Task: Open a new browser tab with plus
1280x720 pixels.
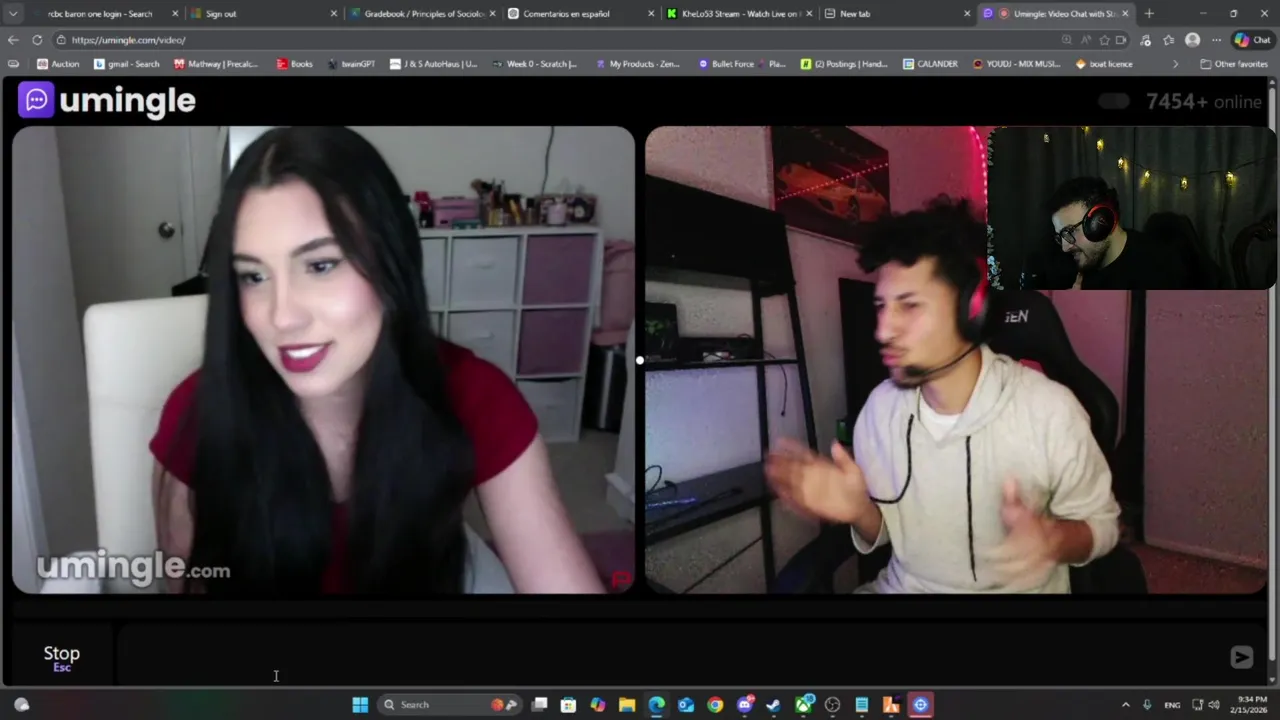Action: 1149,14
